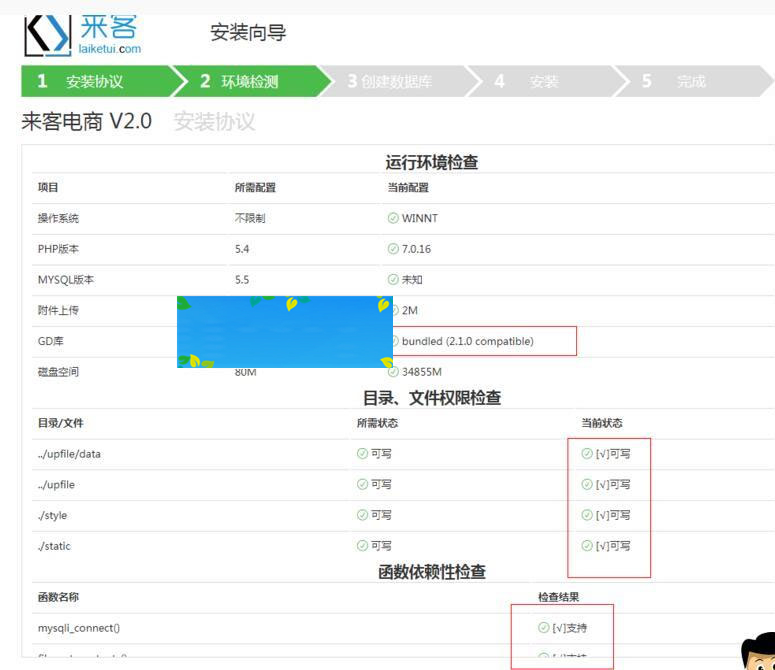Viewport: 775px width, 670px height.
Task: Click current-state check icon for ../upfile
Action: point(587,485)
